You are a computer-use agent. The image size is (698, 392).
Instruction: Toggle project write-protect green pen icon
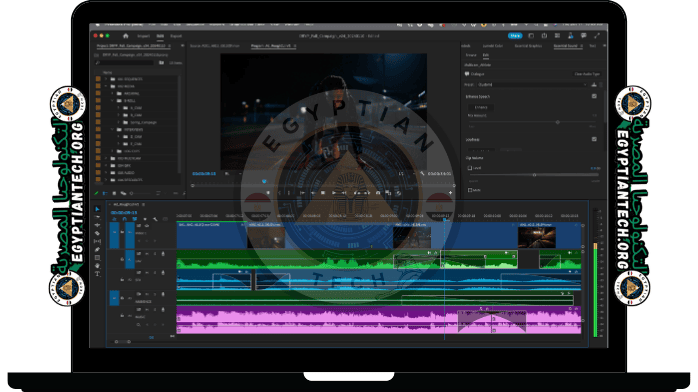point(96,193)
